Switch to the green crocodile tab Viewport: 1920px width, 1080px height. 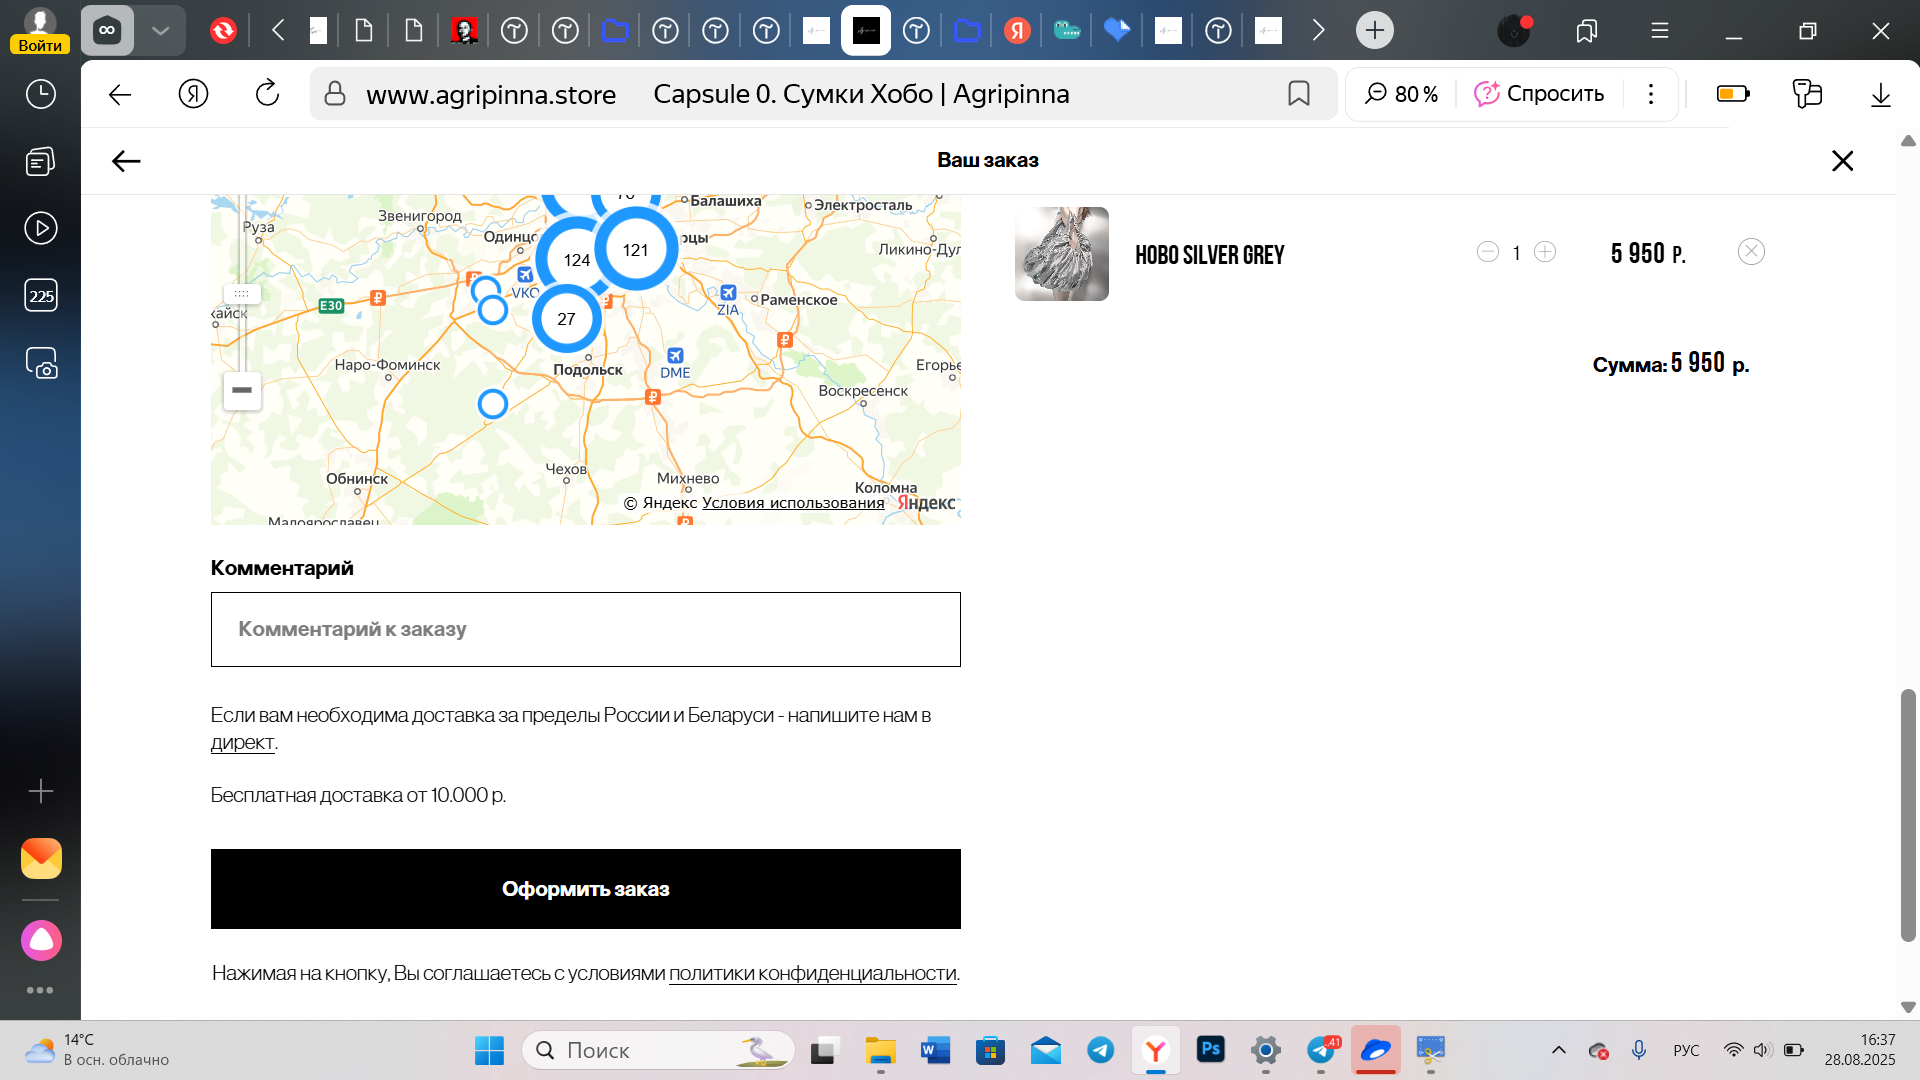[x=1067, y=31]
